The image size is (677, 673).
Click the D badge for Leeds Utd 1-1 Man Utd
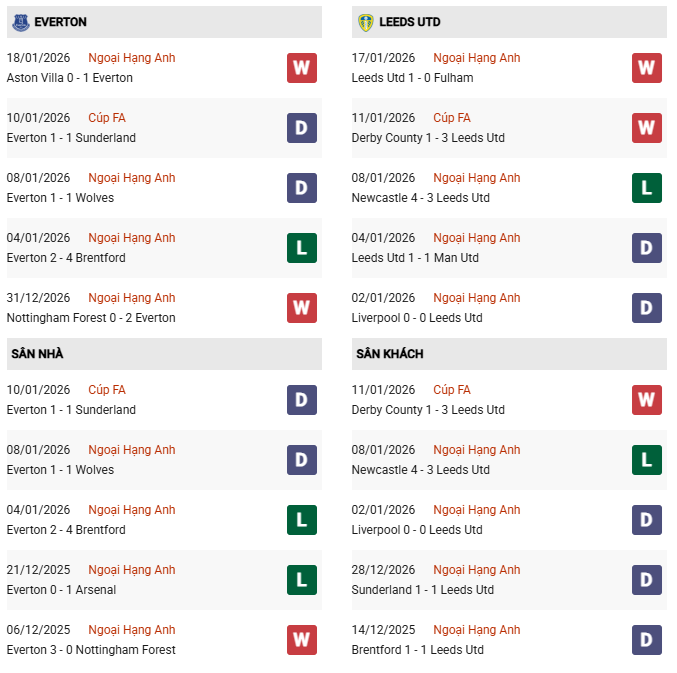(646, 248)
